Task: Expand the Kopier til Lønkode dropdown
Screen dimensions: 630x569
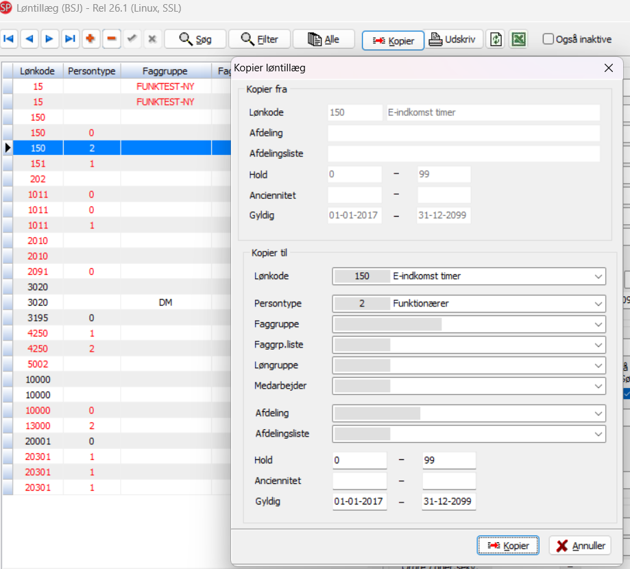Action: click(x=598, y=276)
